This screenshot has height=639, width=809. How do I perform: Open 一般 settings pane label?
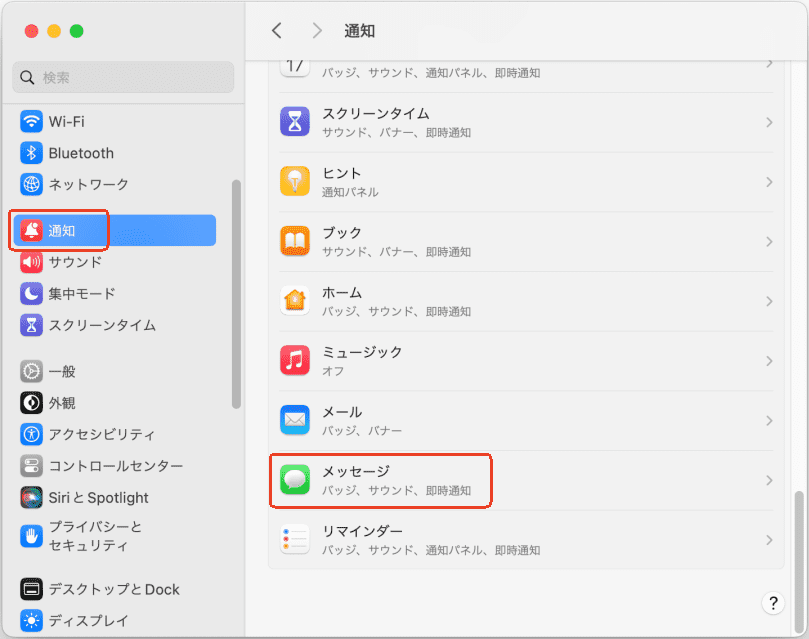62,371
